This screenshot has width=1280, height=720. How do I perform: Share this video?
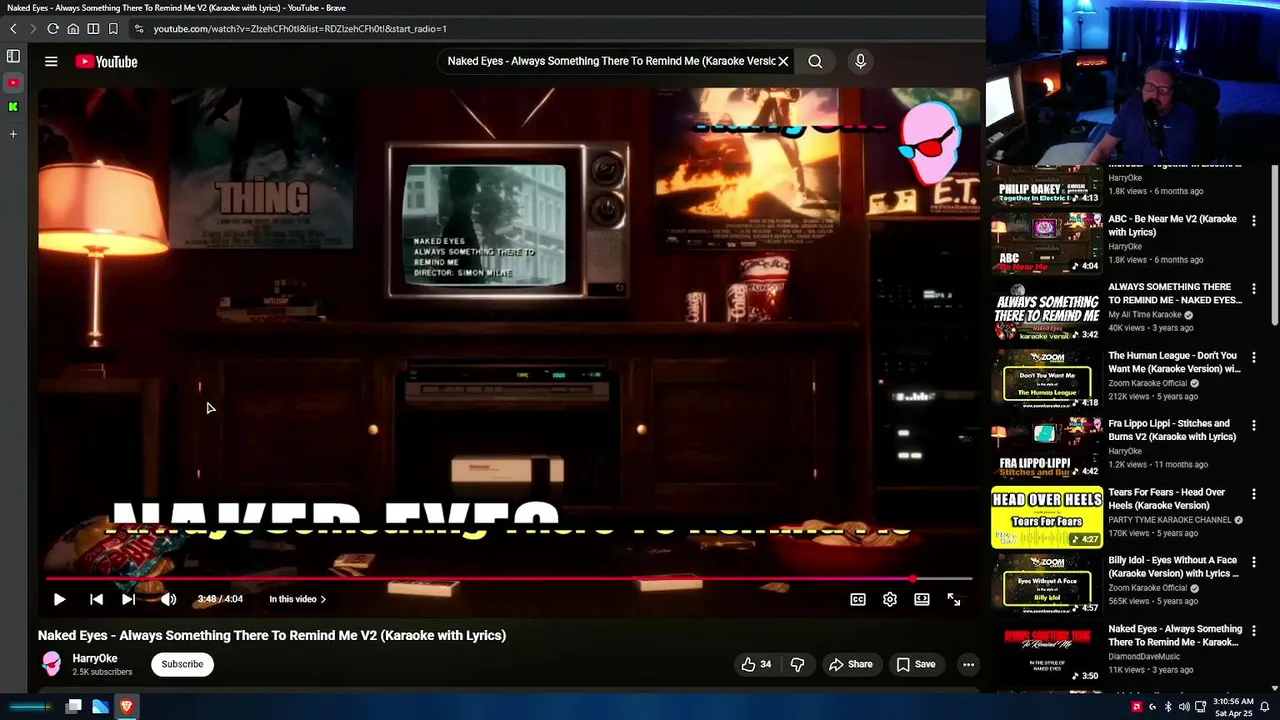(x=850, y=664)
